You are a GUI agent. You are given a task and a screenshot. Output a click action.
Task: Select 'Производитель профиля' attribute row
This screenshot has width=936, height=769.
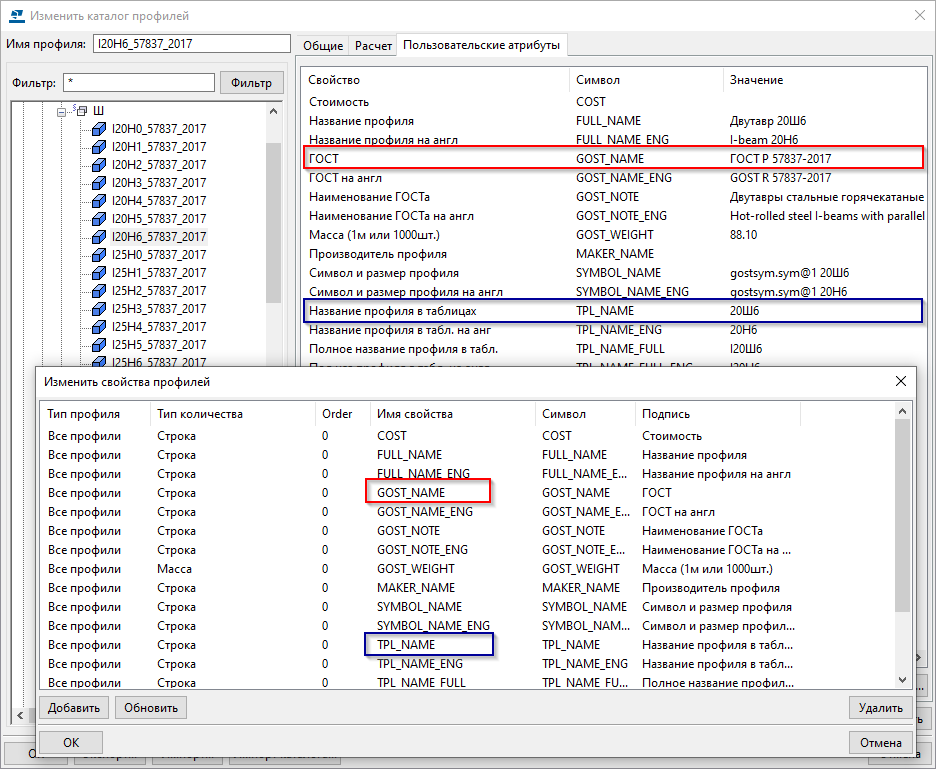(615, 254)
